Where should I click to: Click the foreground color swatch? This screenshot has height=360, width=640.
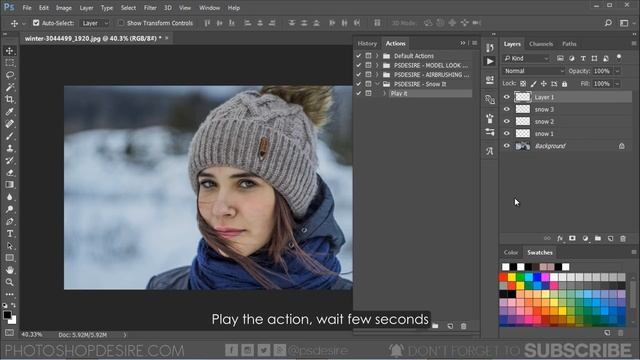point(7,315)
